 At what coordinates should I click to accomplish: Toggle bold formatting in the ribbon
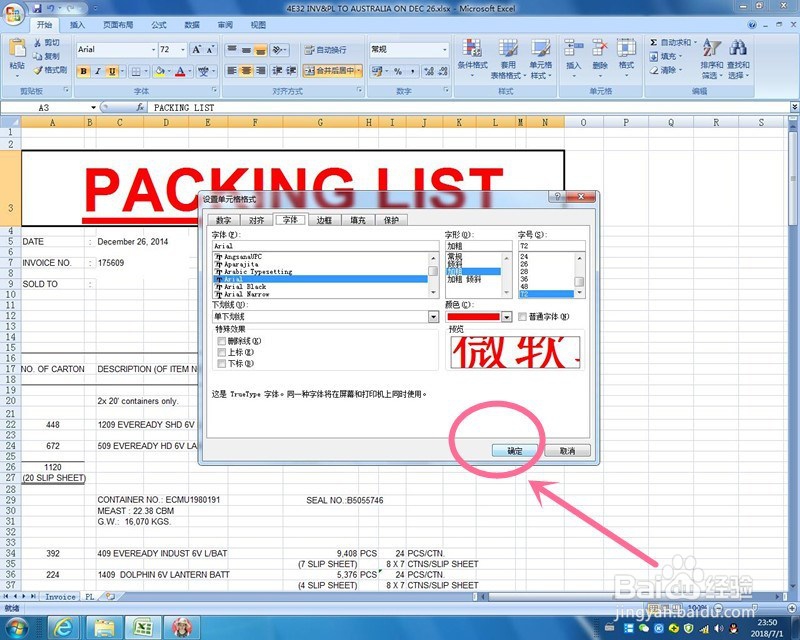(x=83, y=70)
